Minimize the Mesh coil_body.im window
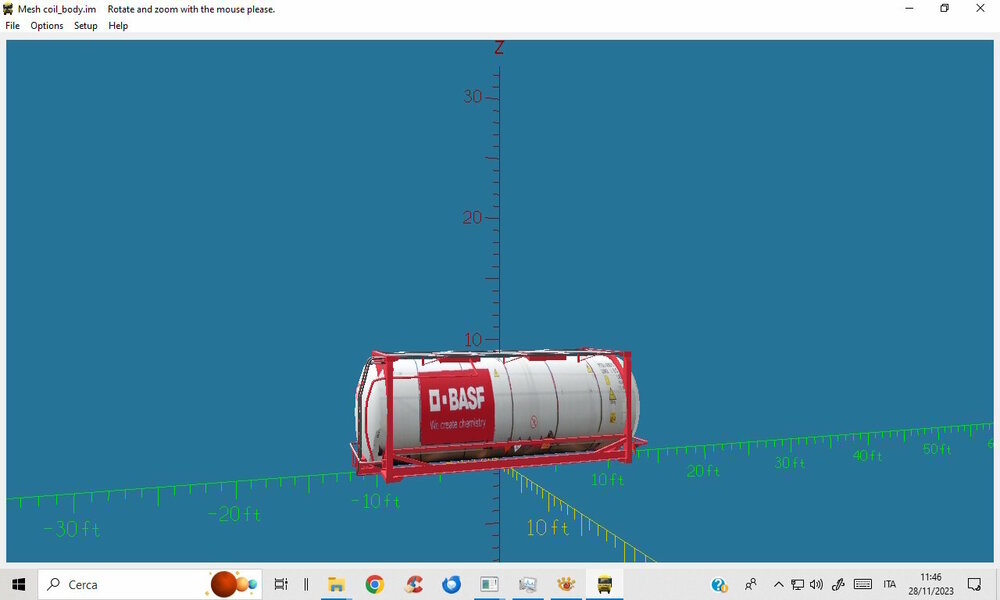Screen dimensions: 1000x600 [x=909, y=8]
